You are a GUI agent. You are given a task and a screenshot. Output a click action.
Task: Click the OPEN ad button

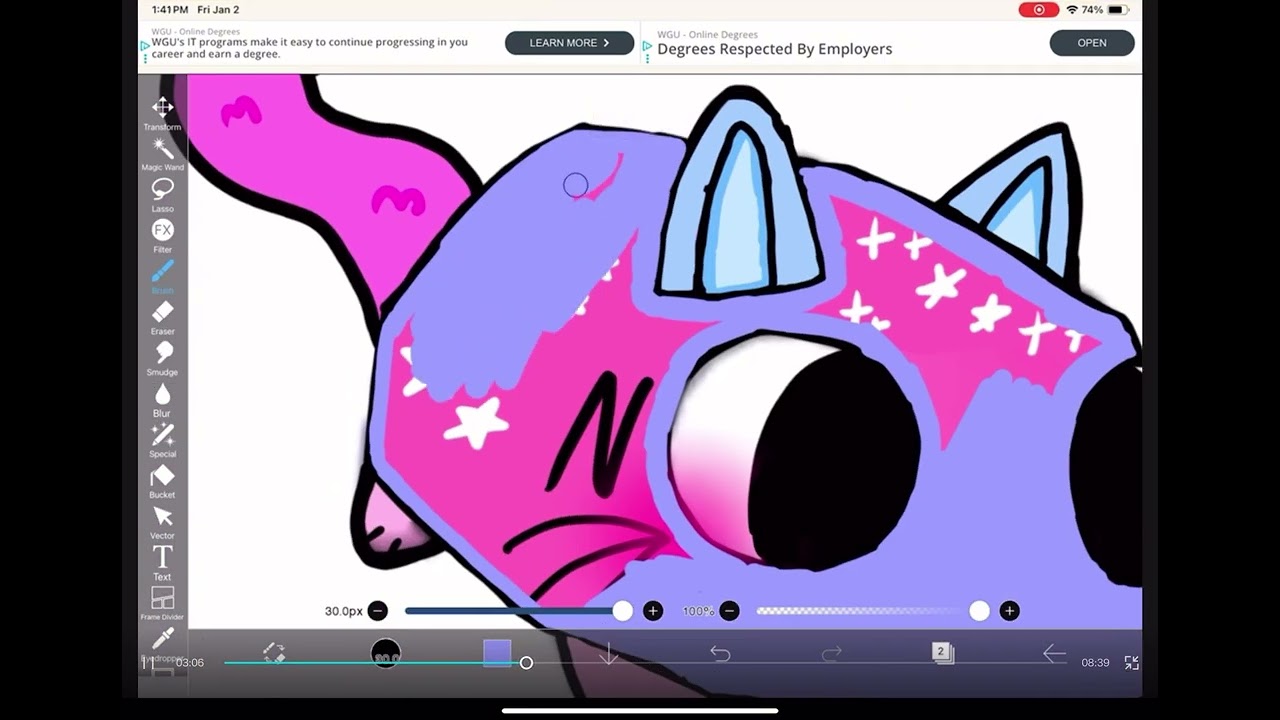click(x=1092, y=43)
